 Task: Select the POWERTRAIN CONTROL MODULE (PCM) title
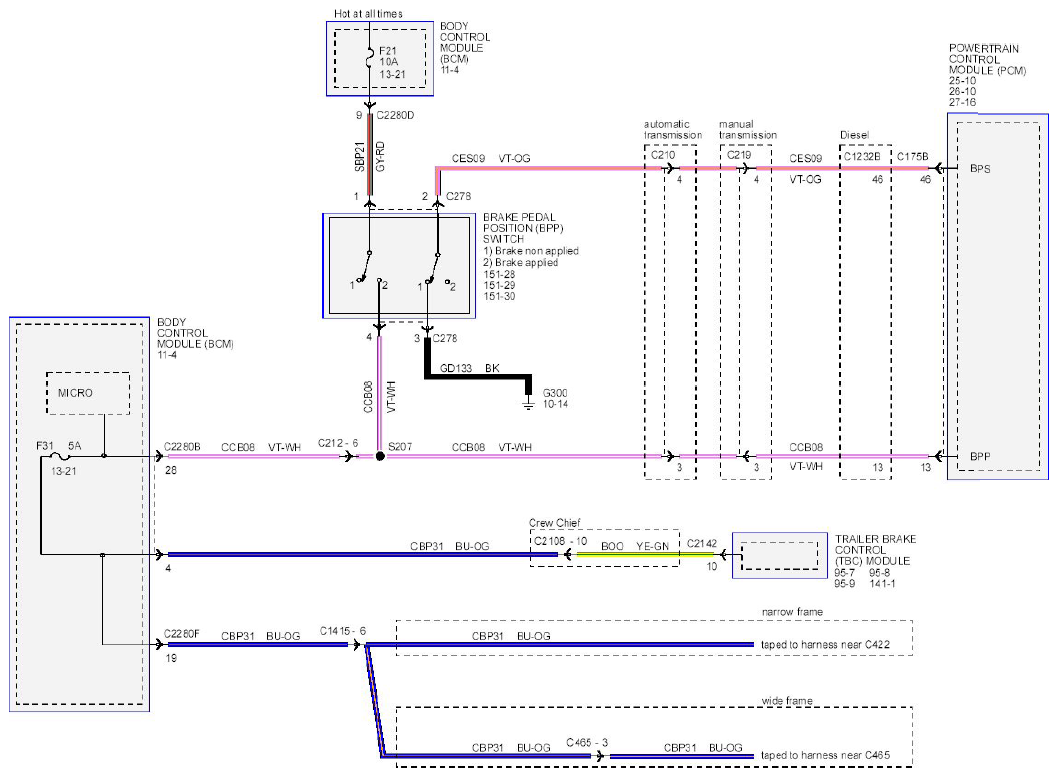click(x=987, y=59)
